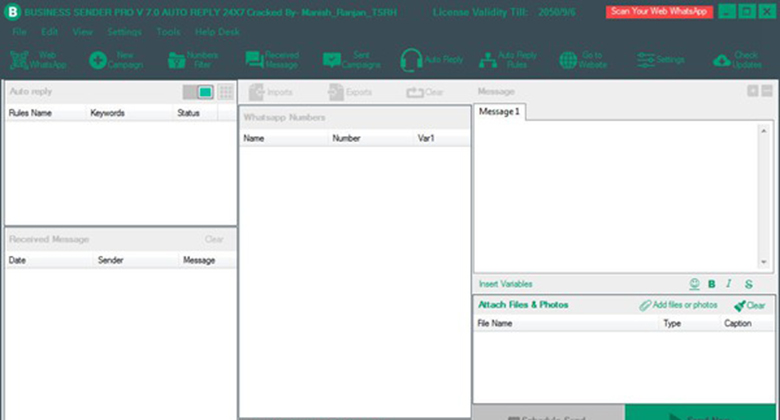The width and height of the screenshot is (780, 420).
Task: Open the Numbers Filter tool
Action: tap(193, 60)
